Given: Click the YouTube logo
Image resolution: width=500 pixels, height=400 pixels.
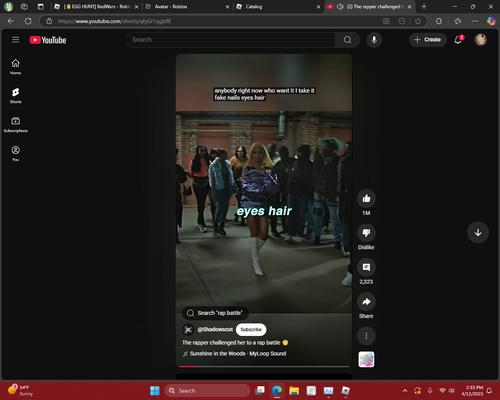Looking at the screenshot, I should (48, 40).
